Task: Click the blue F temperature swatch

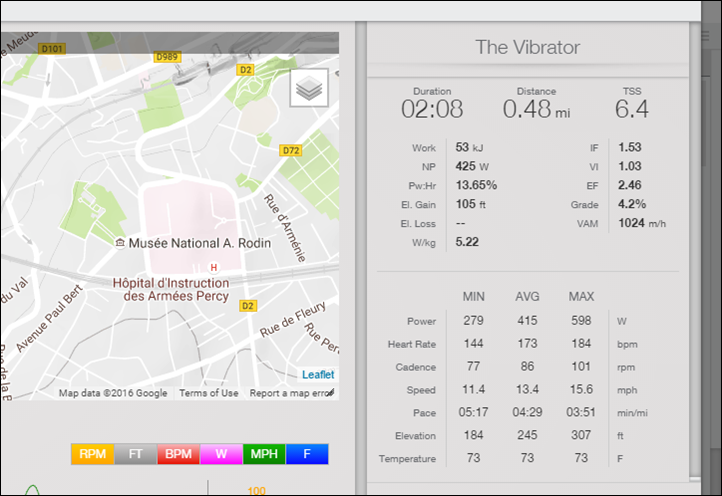Action: click(307, 454)
